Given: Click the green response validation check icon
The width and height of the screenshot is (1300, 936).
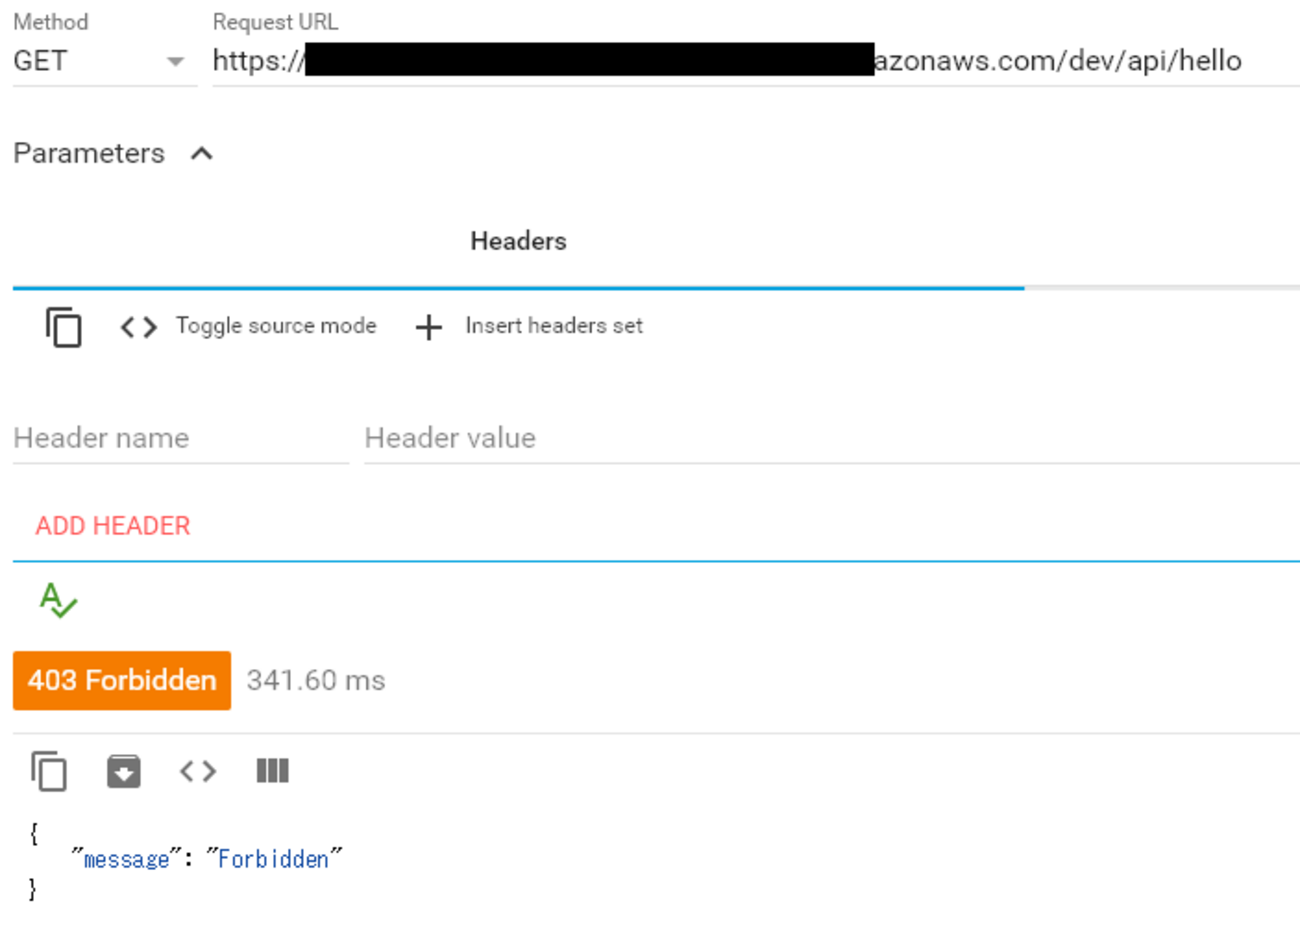Looking at the screenshot, I should pyautogui.click(x=58, y=600).
